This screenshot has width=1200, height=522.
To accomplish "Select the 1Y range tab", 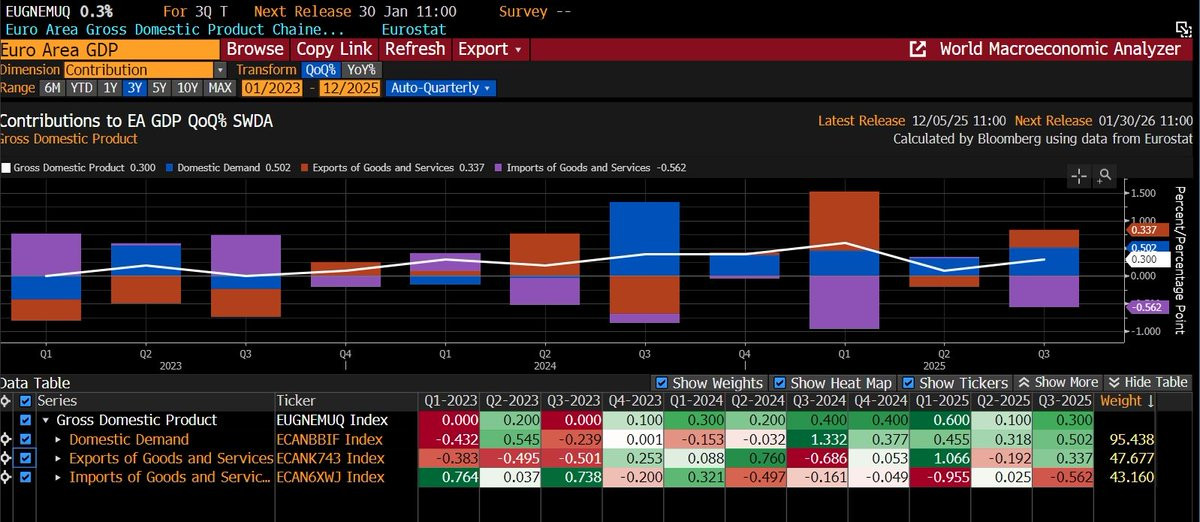I will coord(111,88).
